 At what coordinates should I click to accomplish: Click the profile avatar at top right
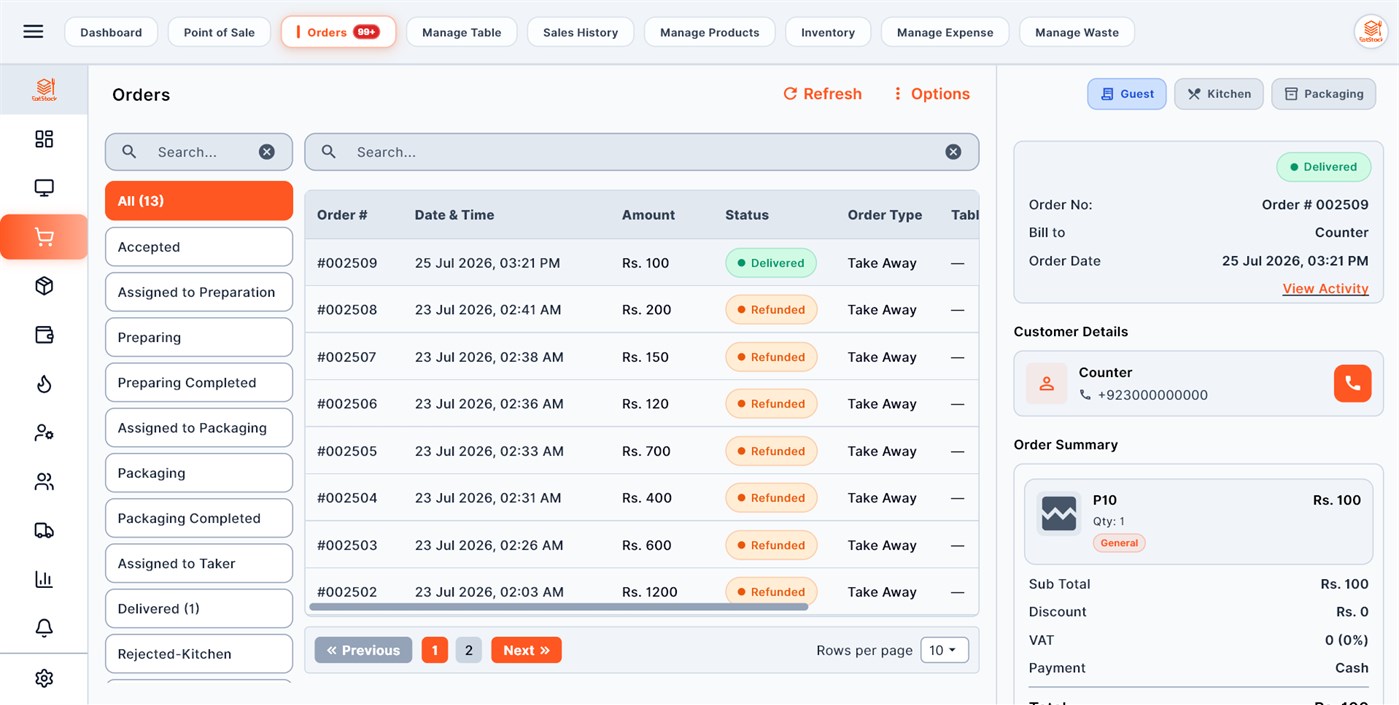coord(1370,32)
